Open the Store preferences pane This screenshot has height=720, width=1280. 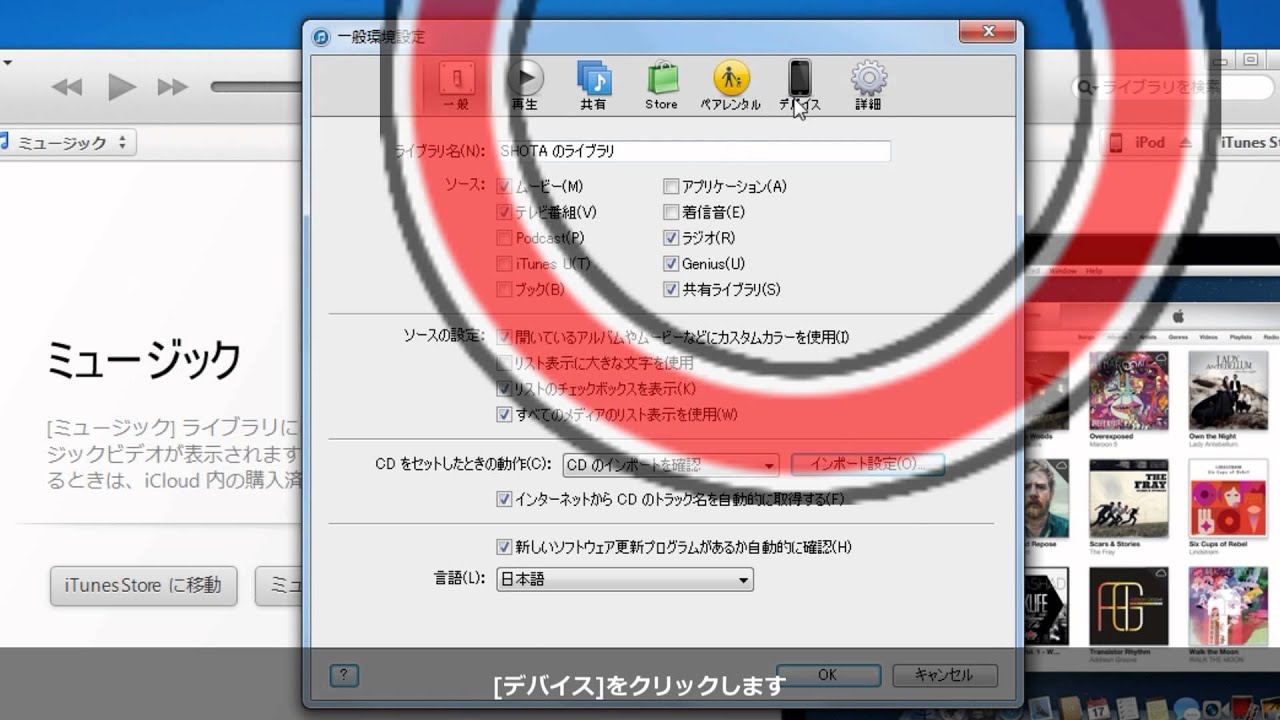[x=661, y=85]
